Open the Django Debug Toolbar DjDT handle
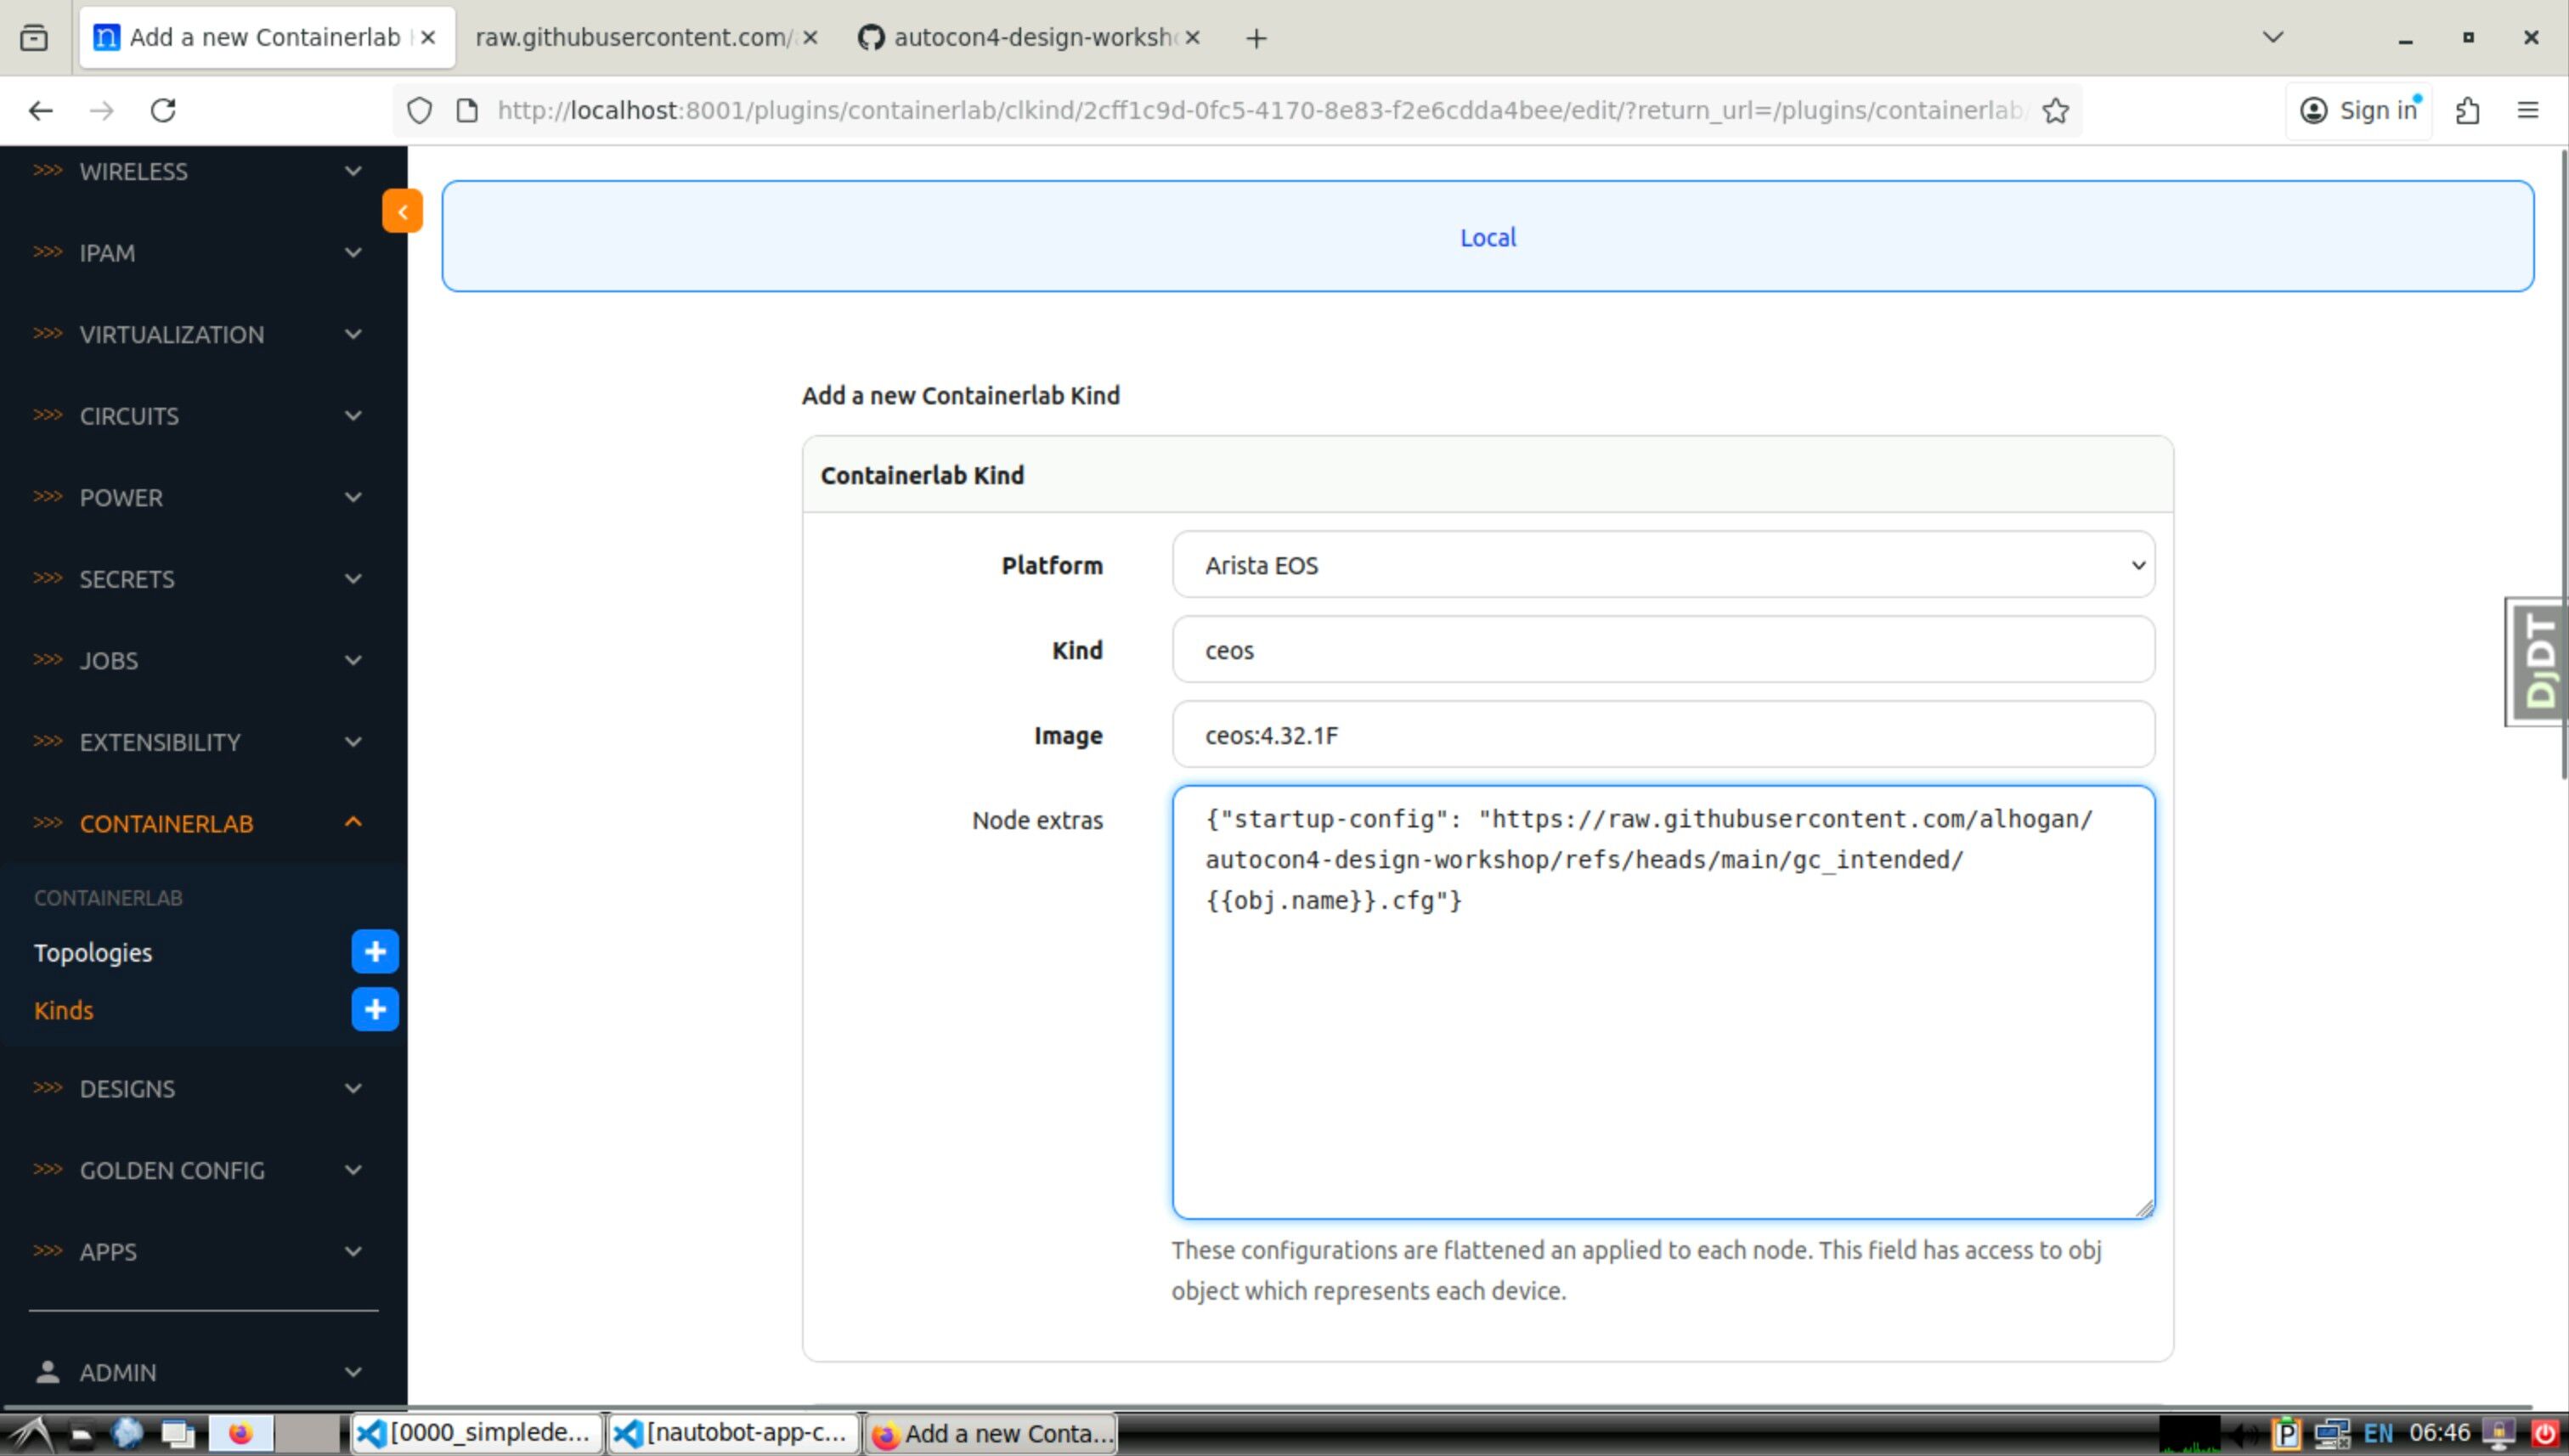The height and width of the screenshot is (1456, 2569). 2538,661
